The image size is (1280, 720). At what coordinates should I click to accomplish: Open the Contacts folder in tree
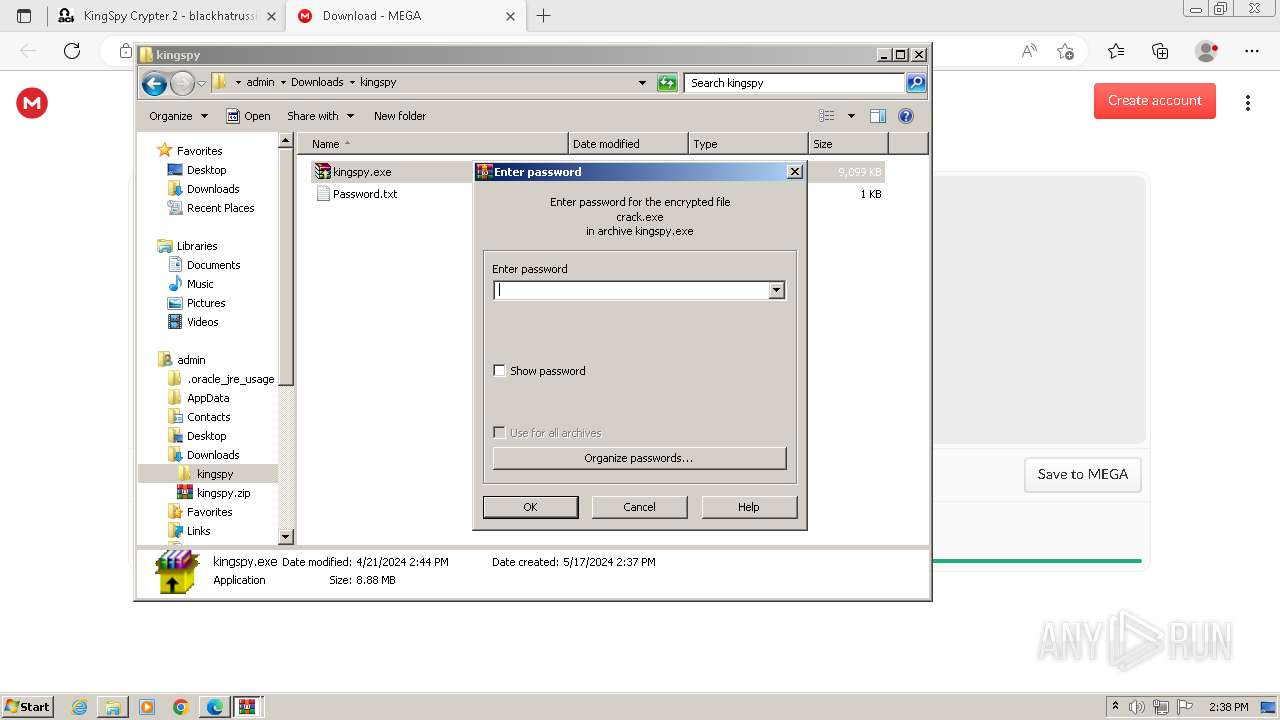tap(208, 417)
